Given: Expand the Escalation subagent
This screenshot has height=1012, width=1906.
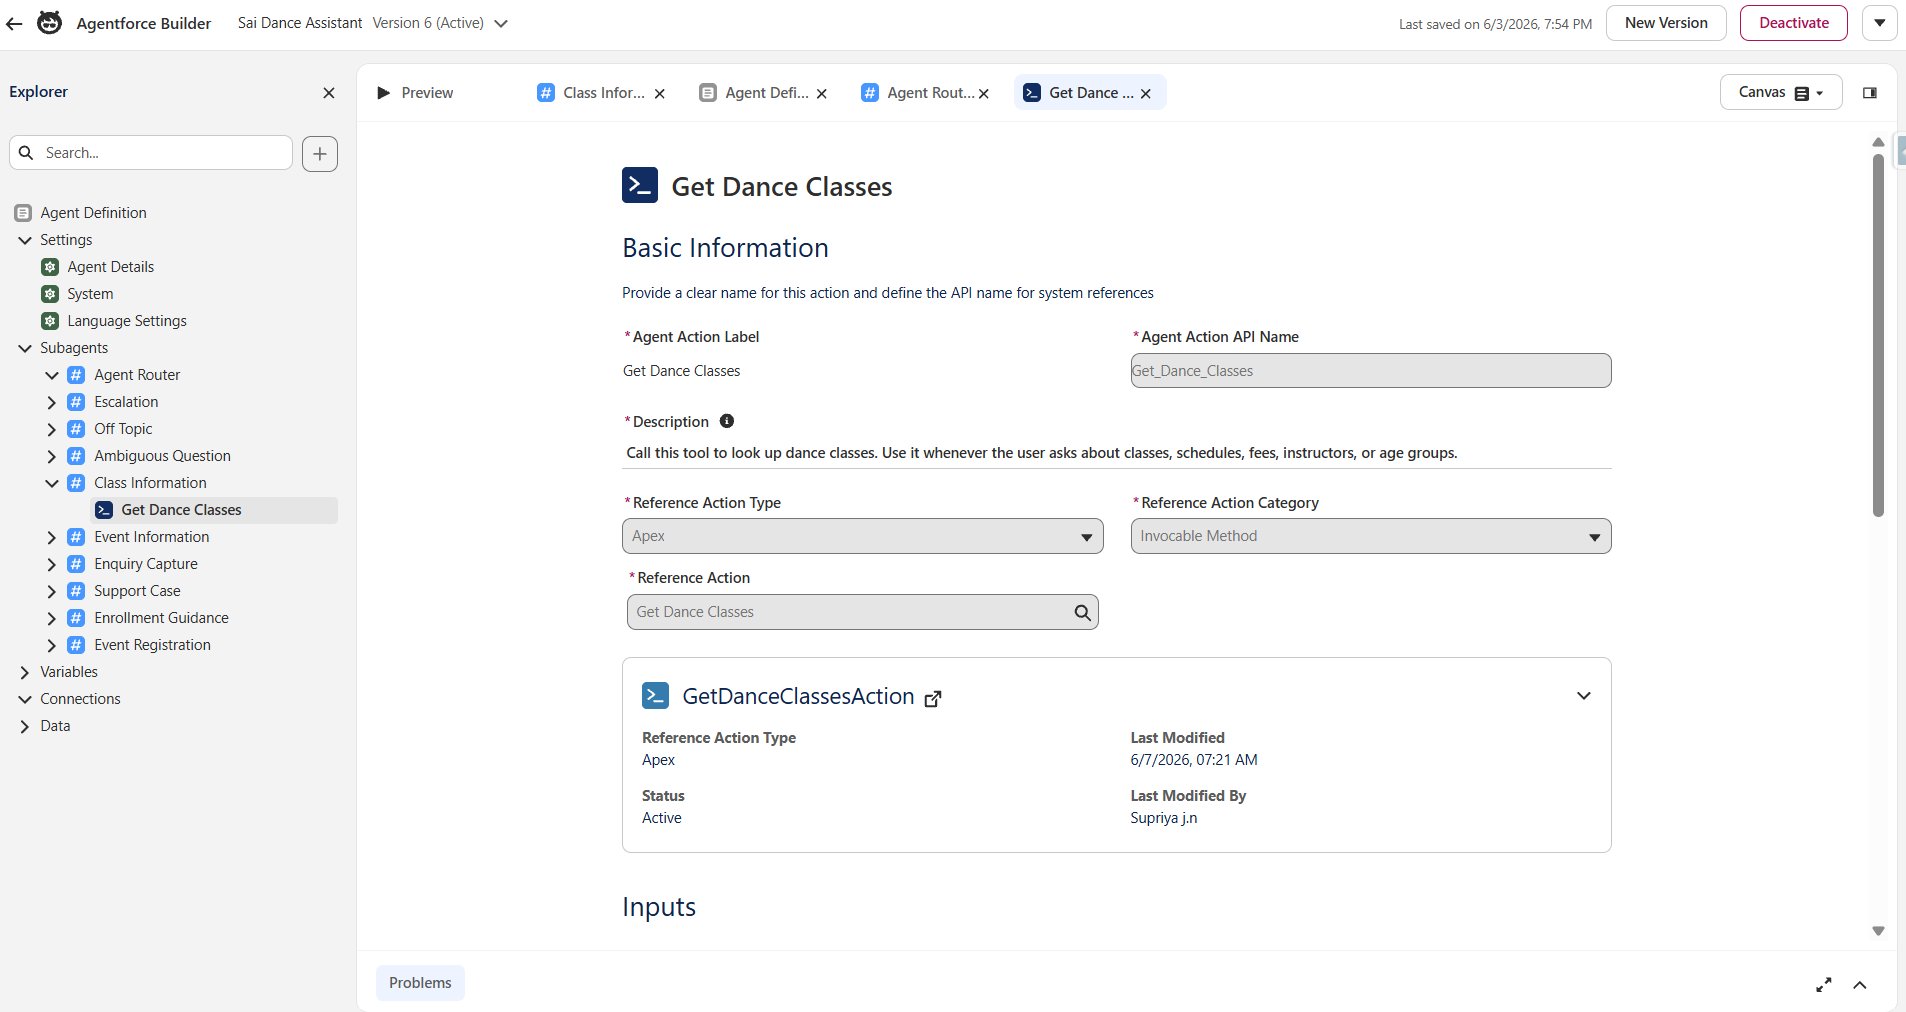Looking at the screenshot, I should coord(52,402).
